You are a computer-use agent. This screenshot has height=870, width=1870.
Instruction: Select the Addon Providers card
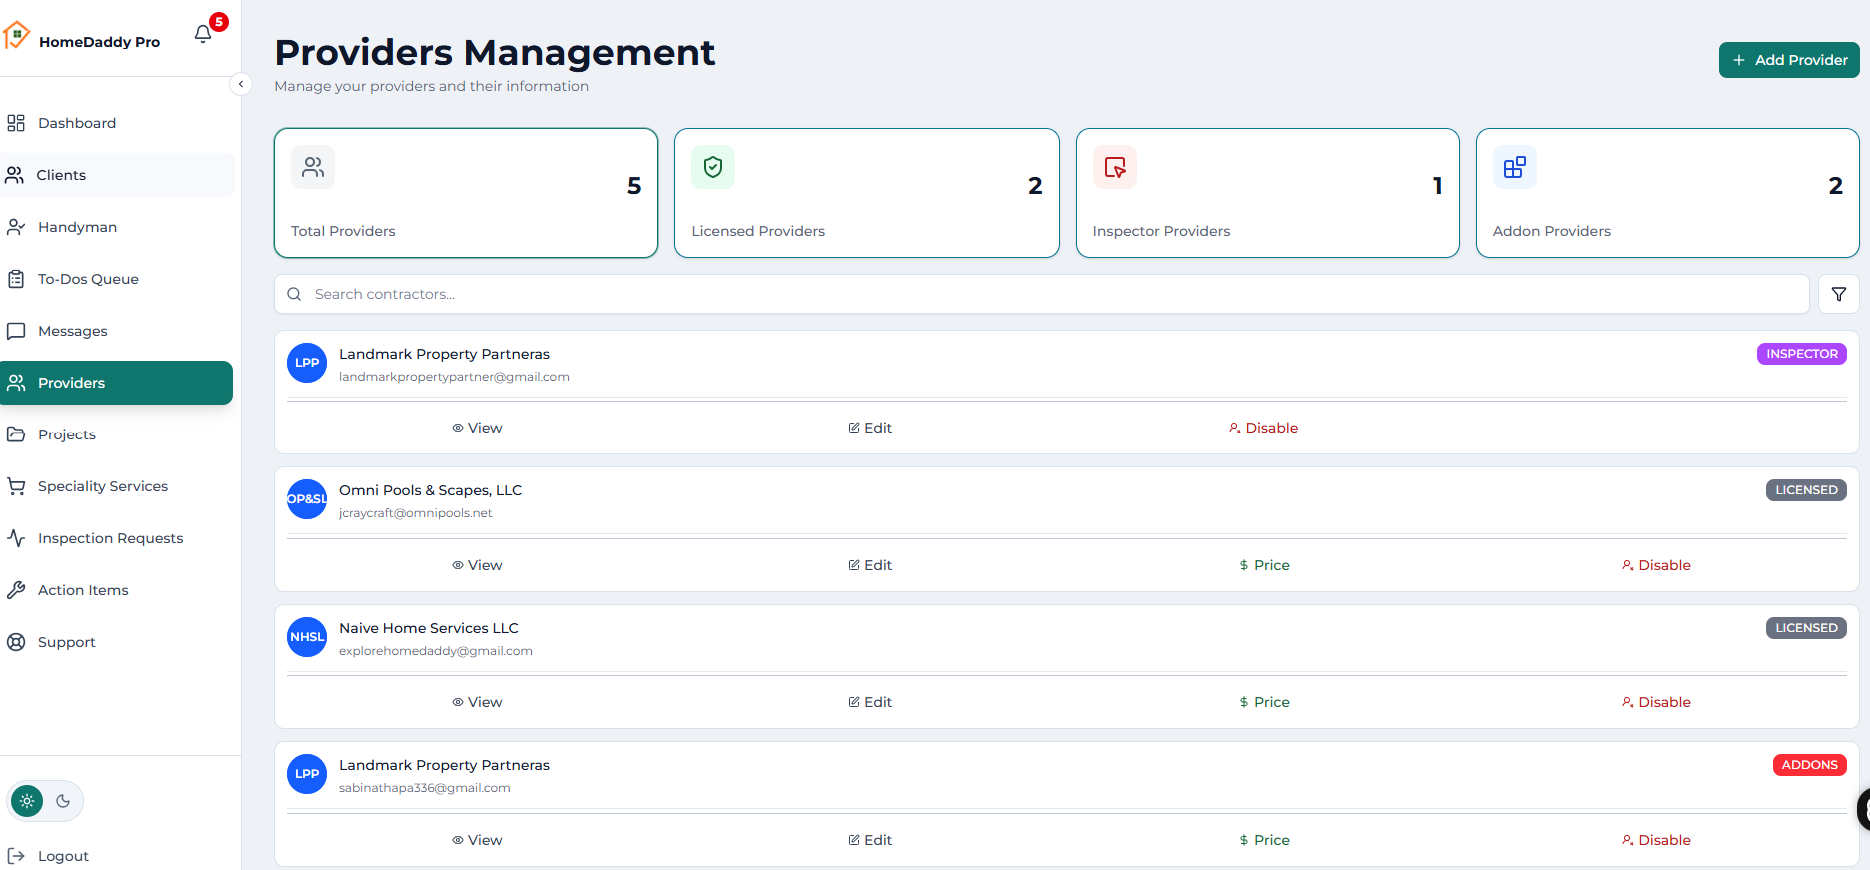[x=1668, y=193]
